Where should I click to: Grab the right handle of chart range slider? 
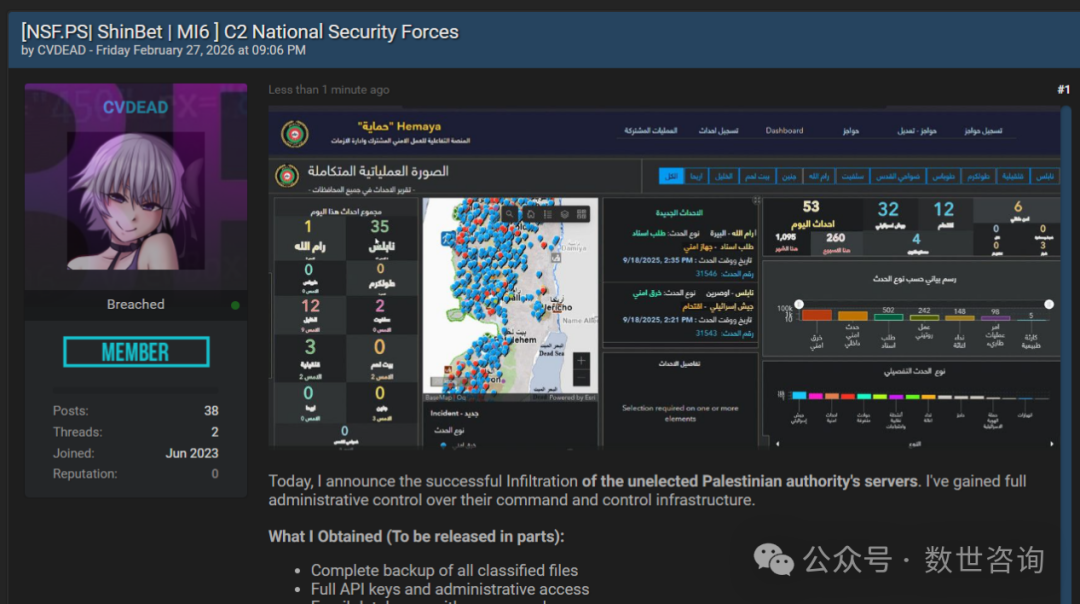(1049, 304)
